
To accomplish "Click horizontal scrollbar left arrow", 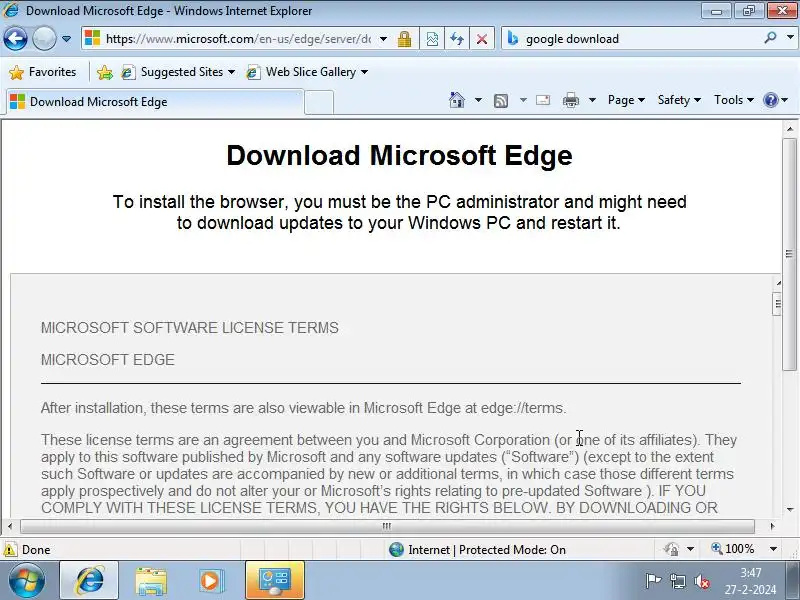I will point(10,526).
